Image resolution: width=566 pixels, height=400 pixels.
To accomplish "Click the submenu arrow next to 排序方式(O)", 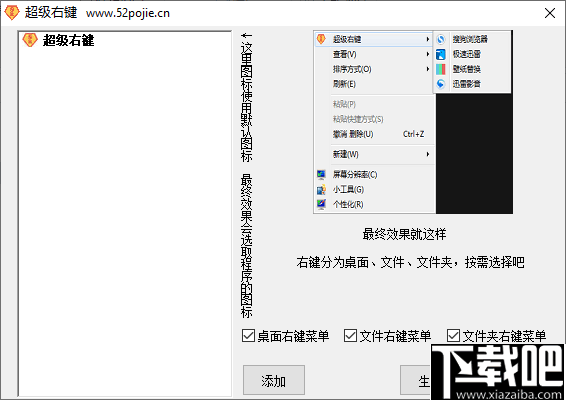I will [x=428, y=69].
